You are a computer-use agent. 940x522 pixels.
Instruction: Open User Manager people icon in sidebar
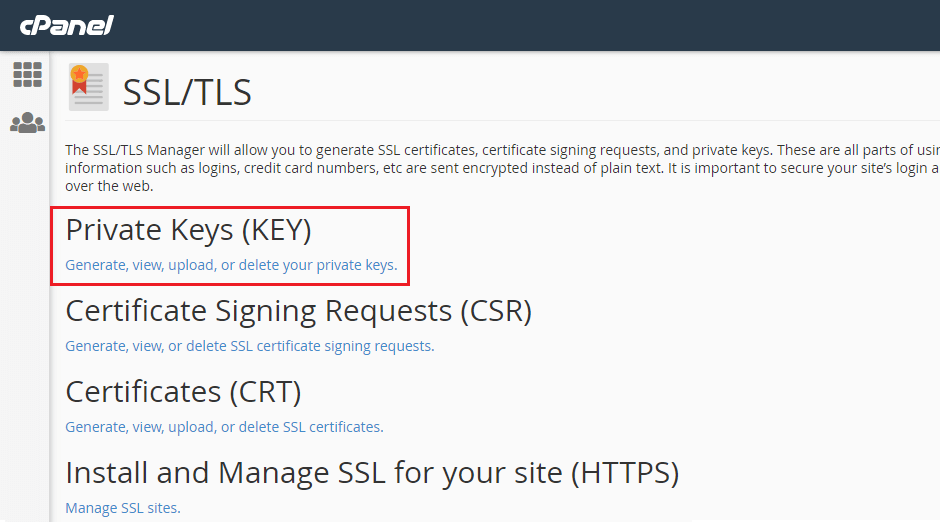pos(27,123)
